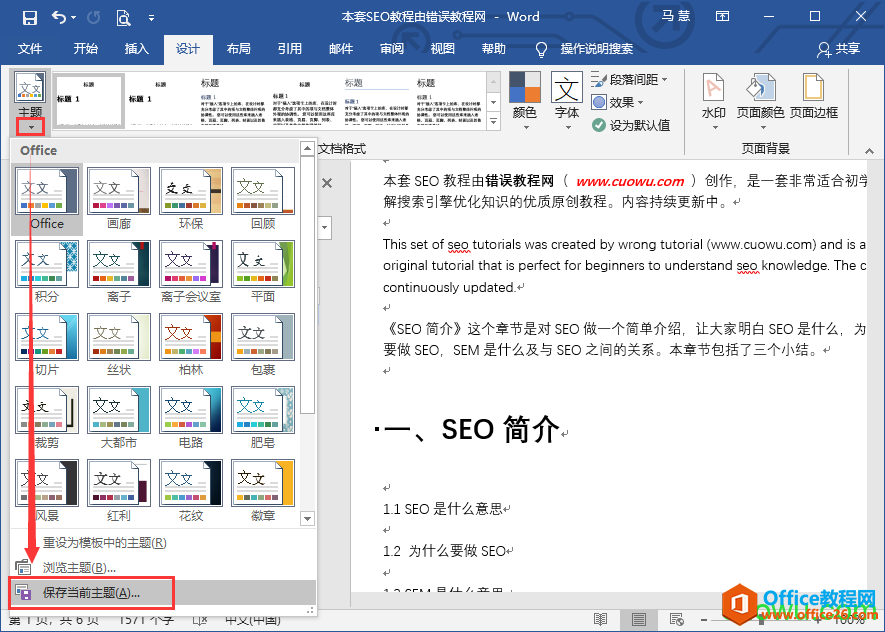The image size is (885, 632).
Task: Click the 页面边框 page borders icon
Action: click(x=813, y=95)
